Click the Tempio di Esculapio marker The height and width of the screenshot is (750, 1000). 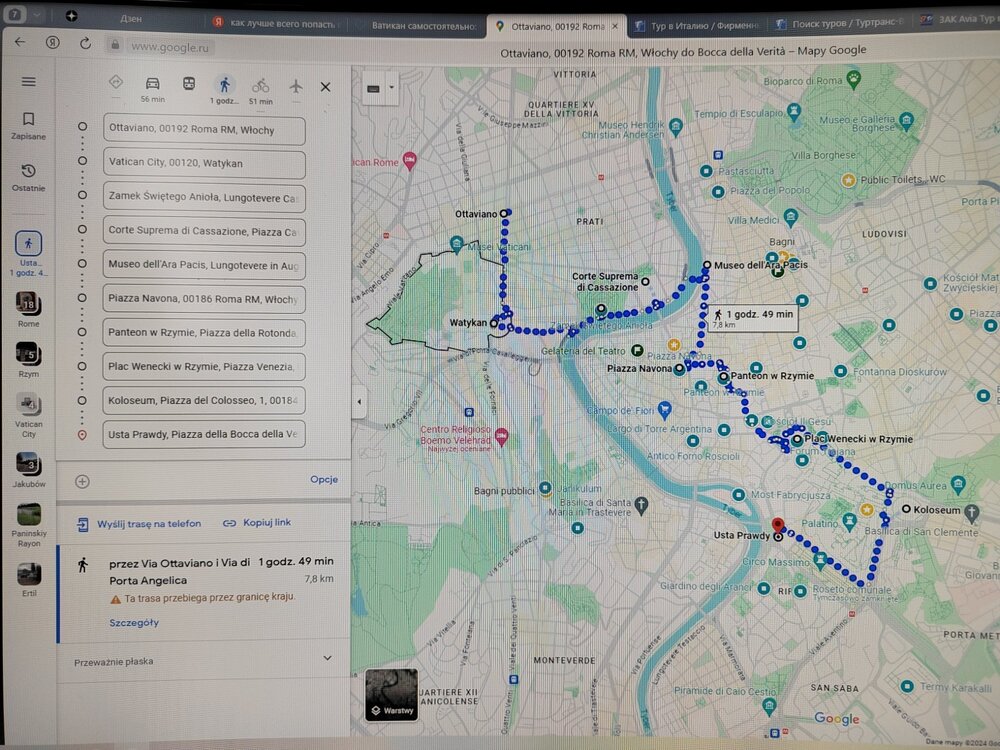tap(793, 113)
